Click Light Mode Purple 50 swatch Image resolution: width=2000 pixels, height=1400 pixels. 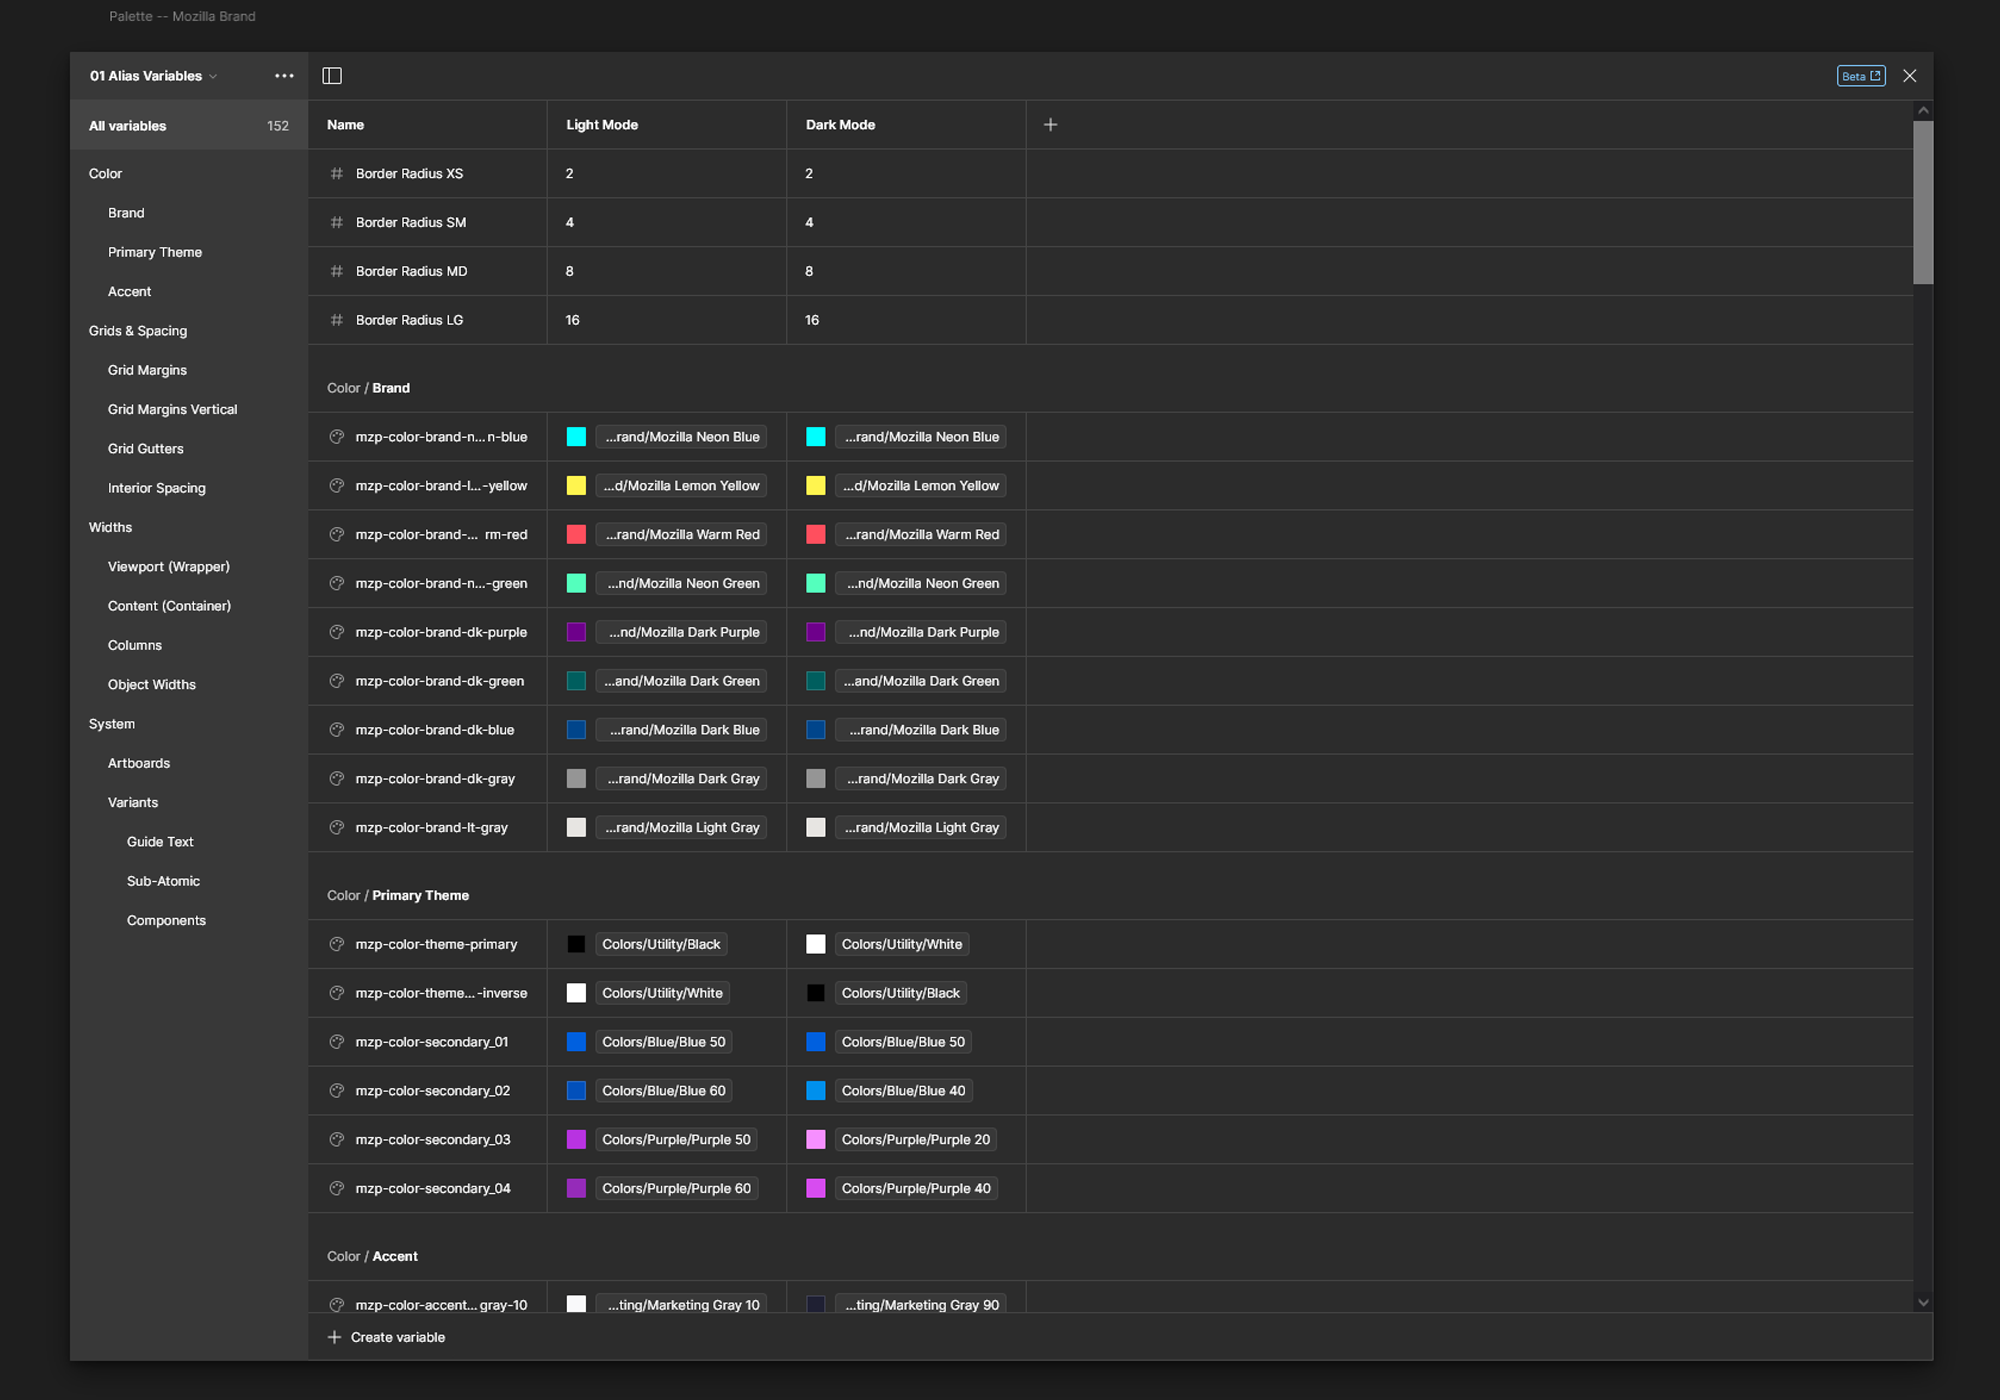tap(576, 1140)
